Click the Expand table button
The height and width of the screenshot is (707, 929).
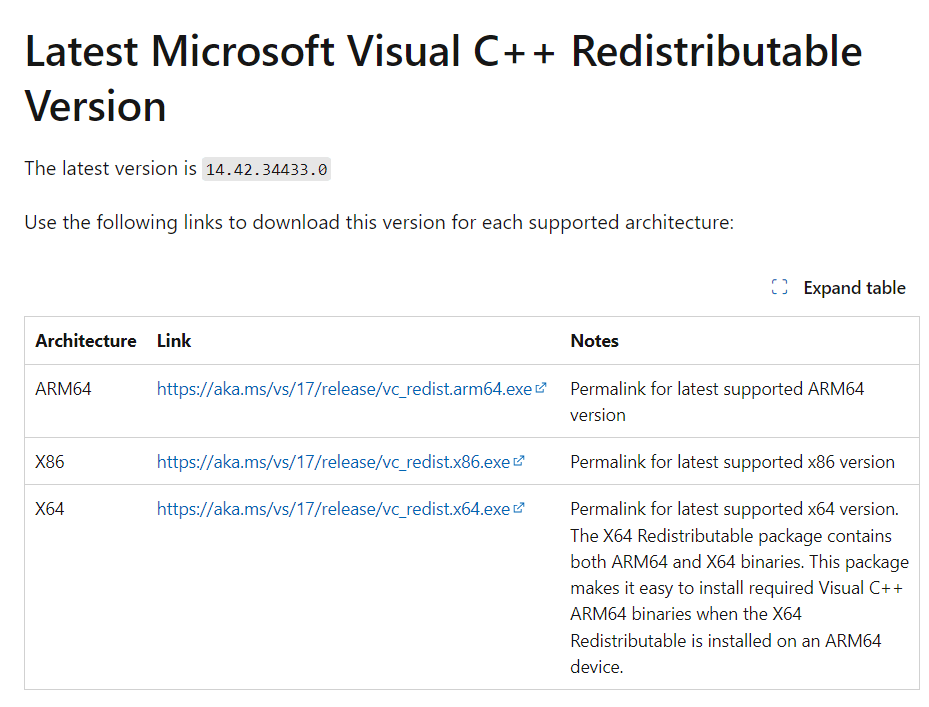point(838,287)
